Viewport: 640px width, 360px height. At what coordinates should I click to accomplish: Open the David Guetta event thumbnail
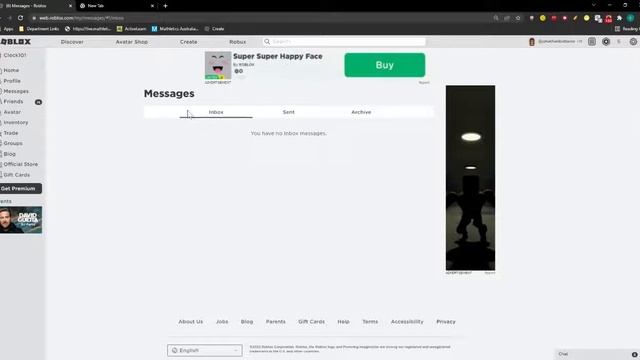(x=21, y=220)
